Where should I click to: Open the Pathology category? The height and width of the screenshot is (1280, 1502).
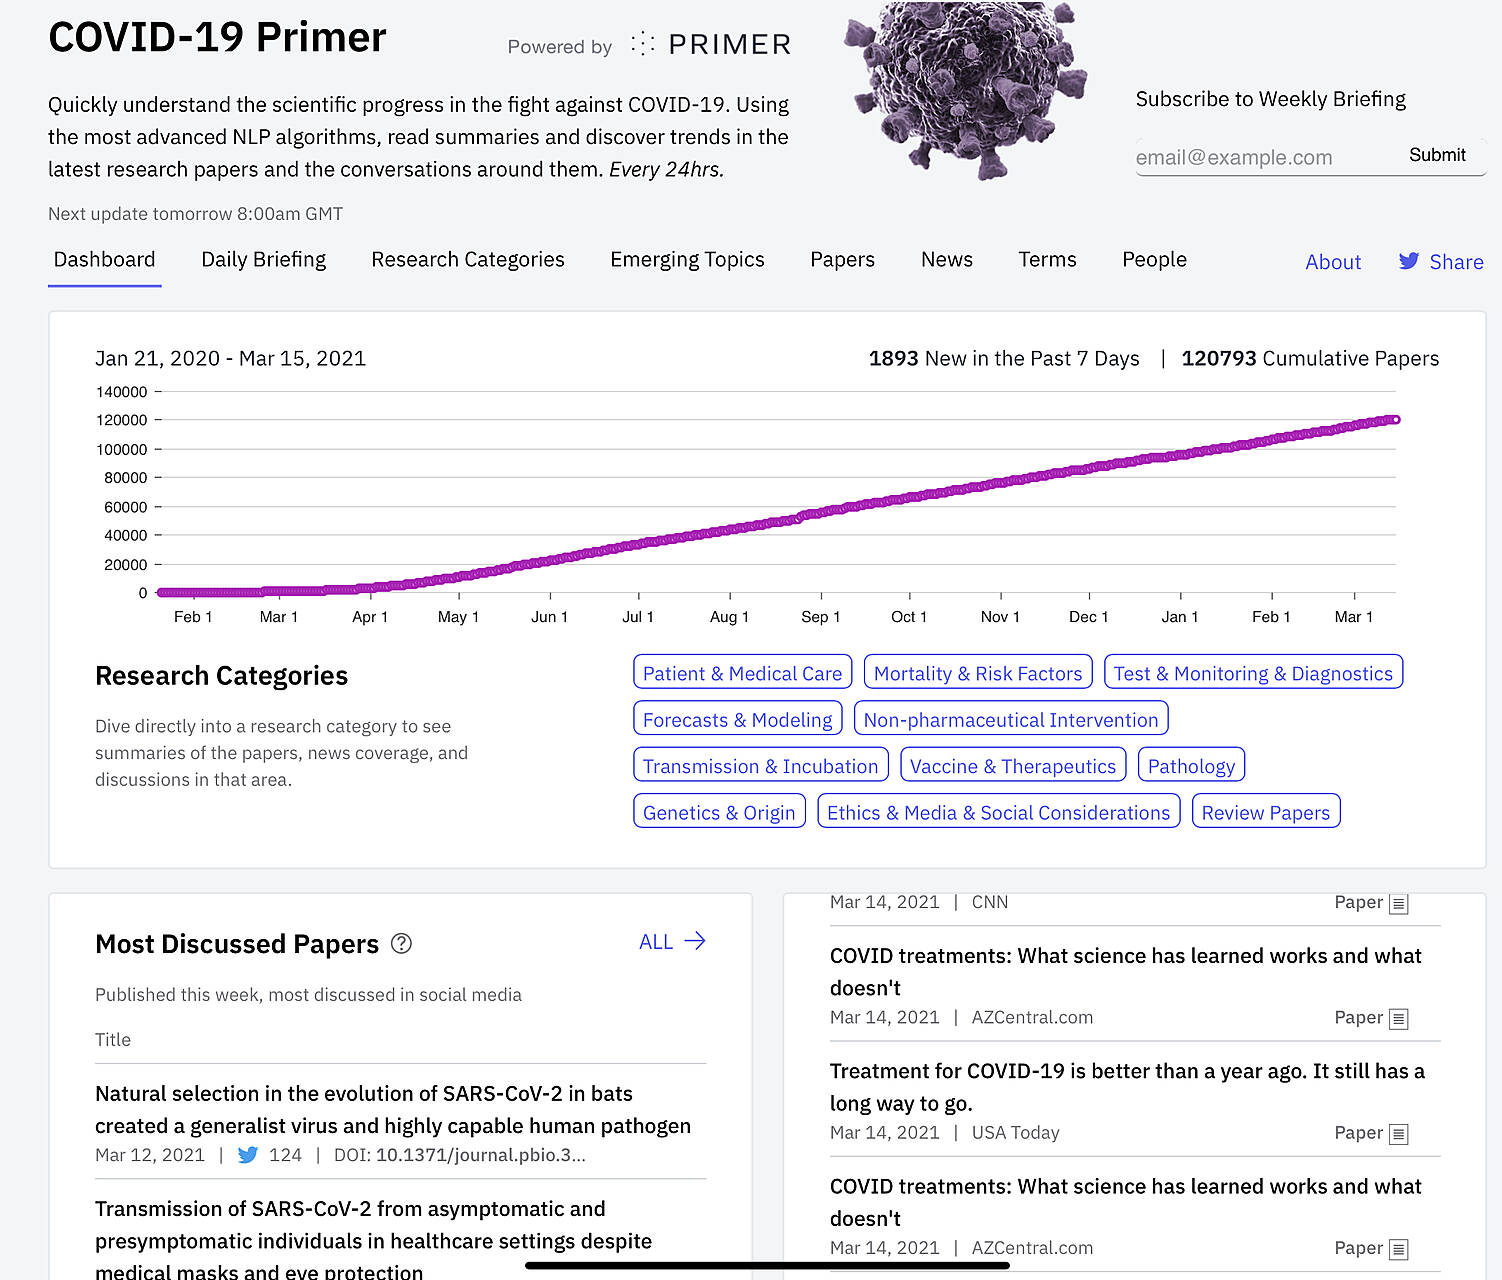(1191, 766)
